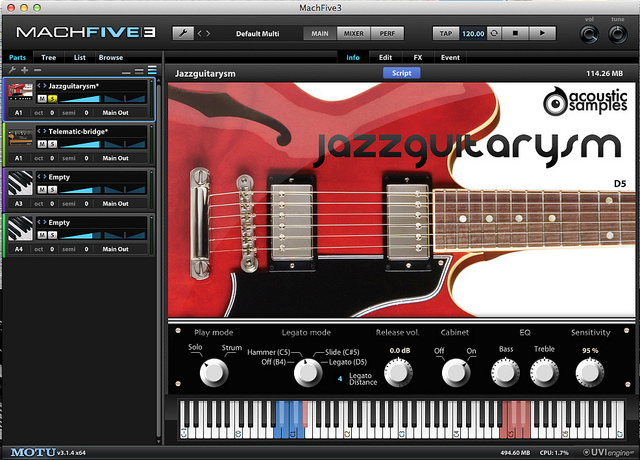The width and height of the screenshot is (640, 460).
Task: Load the previous multi with left arrow
Action: click(x=200, y=33)
